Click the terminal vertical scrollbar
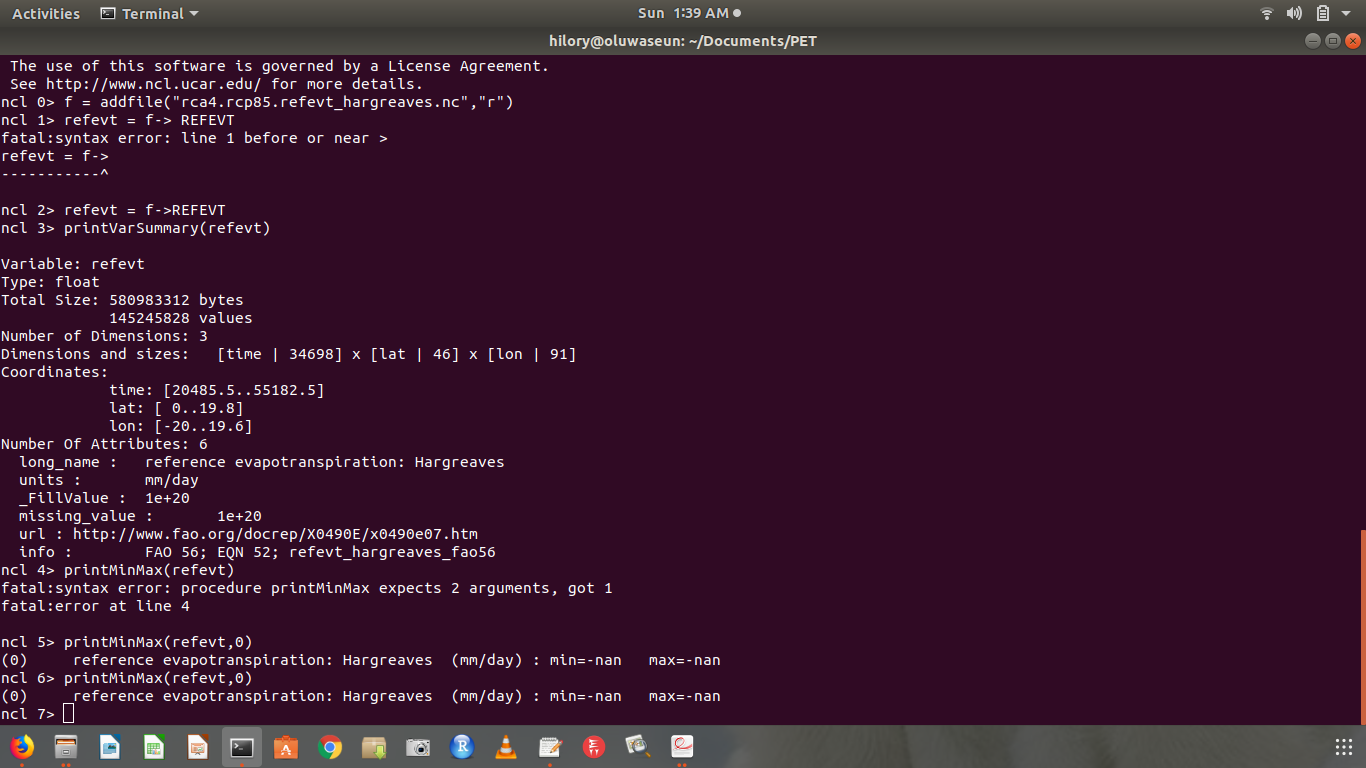The height and width of the screenshot is (768, 1366). point(1361,620)
